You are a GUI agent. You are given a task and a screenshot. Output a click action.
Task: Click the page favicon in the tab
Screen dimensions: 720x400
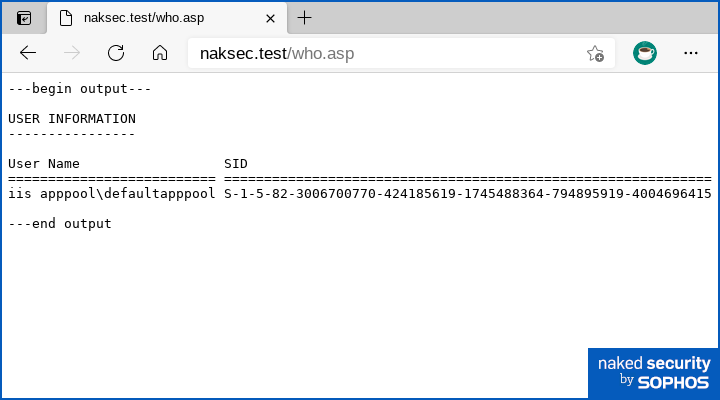(66, 18)
